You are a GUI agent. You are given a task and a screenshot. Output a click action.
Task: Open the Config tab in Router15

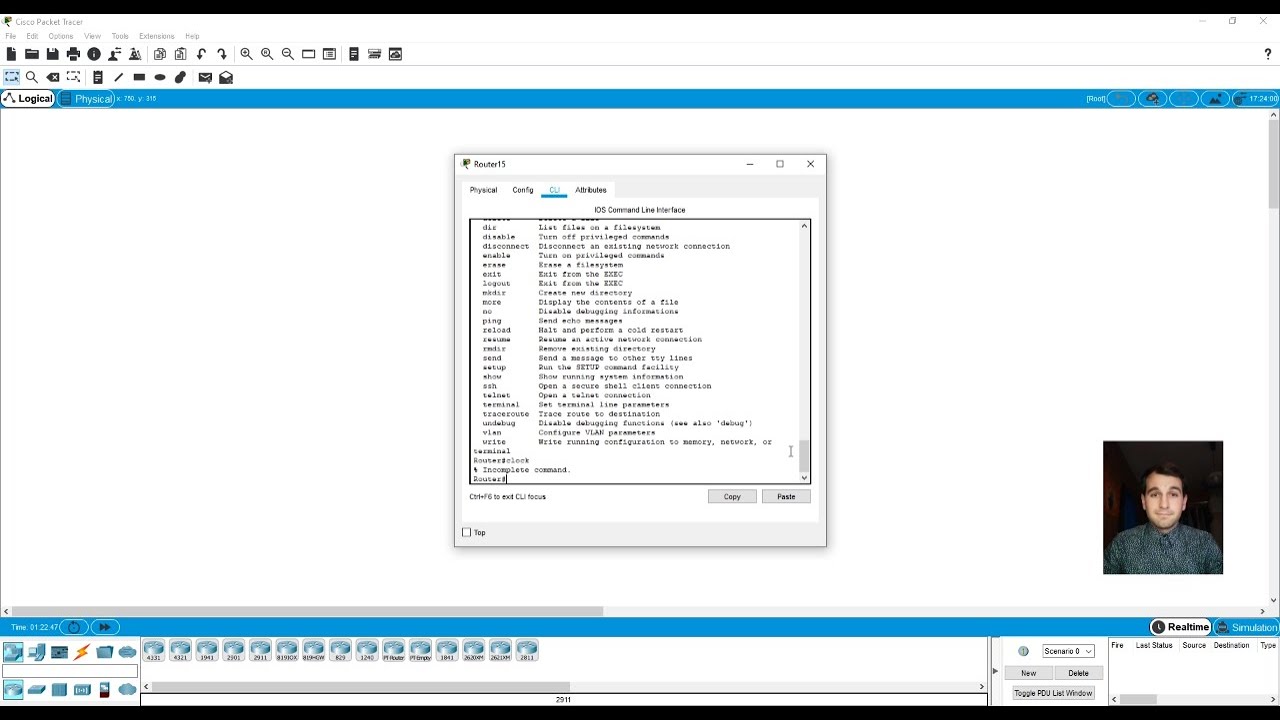click(x=523, y=190)
